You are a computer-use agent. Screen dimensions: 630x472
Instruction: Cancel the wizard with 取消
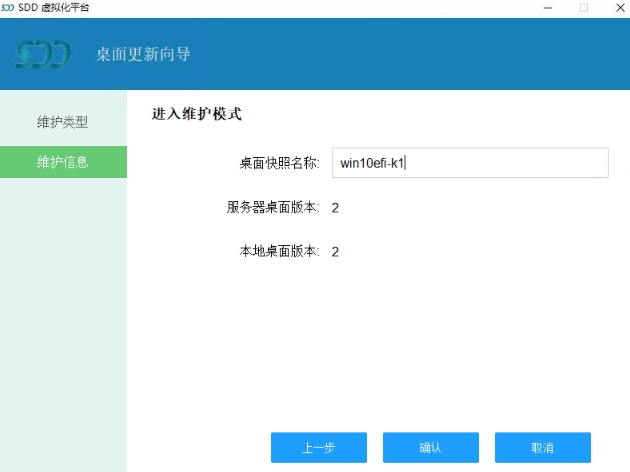click(x=542, y=447)
